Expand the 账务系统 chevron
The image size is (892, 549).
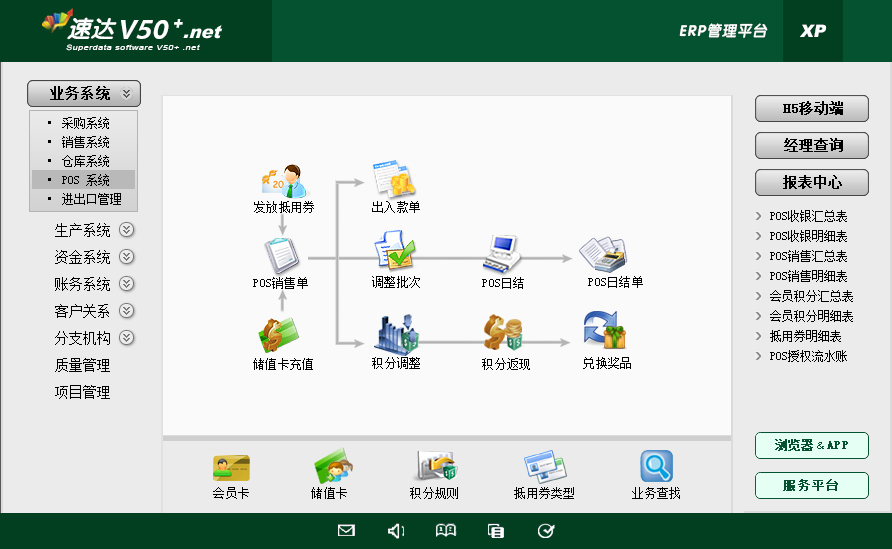126,284
